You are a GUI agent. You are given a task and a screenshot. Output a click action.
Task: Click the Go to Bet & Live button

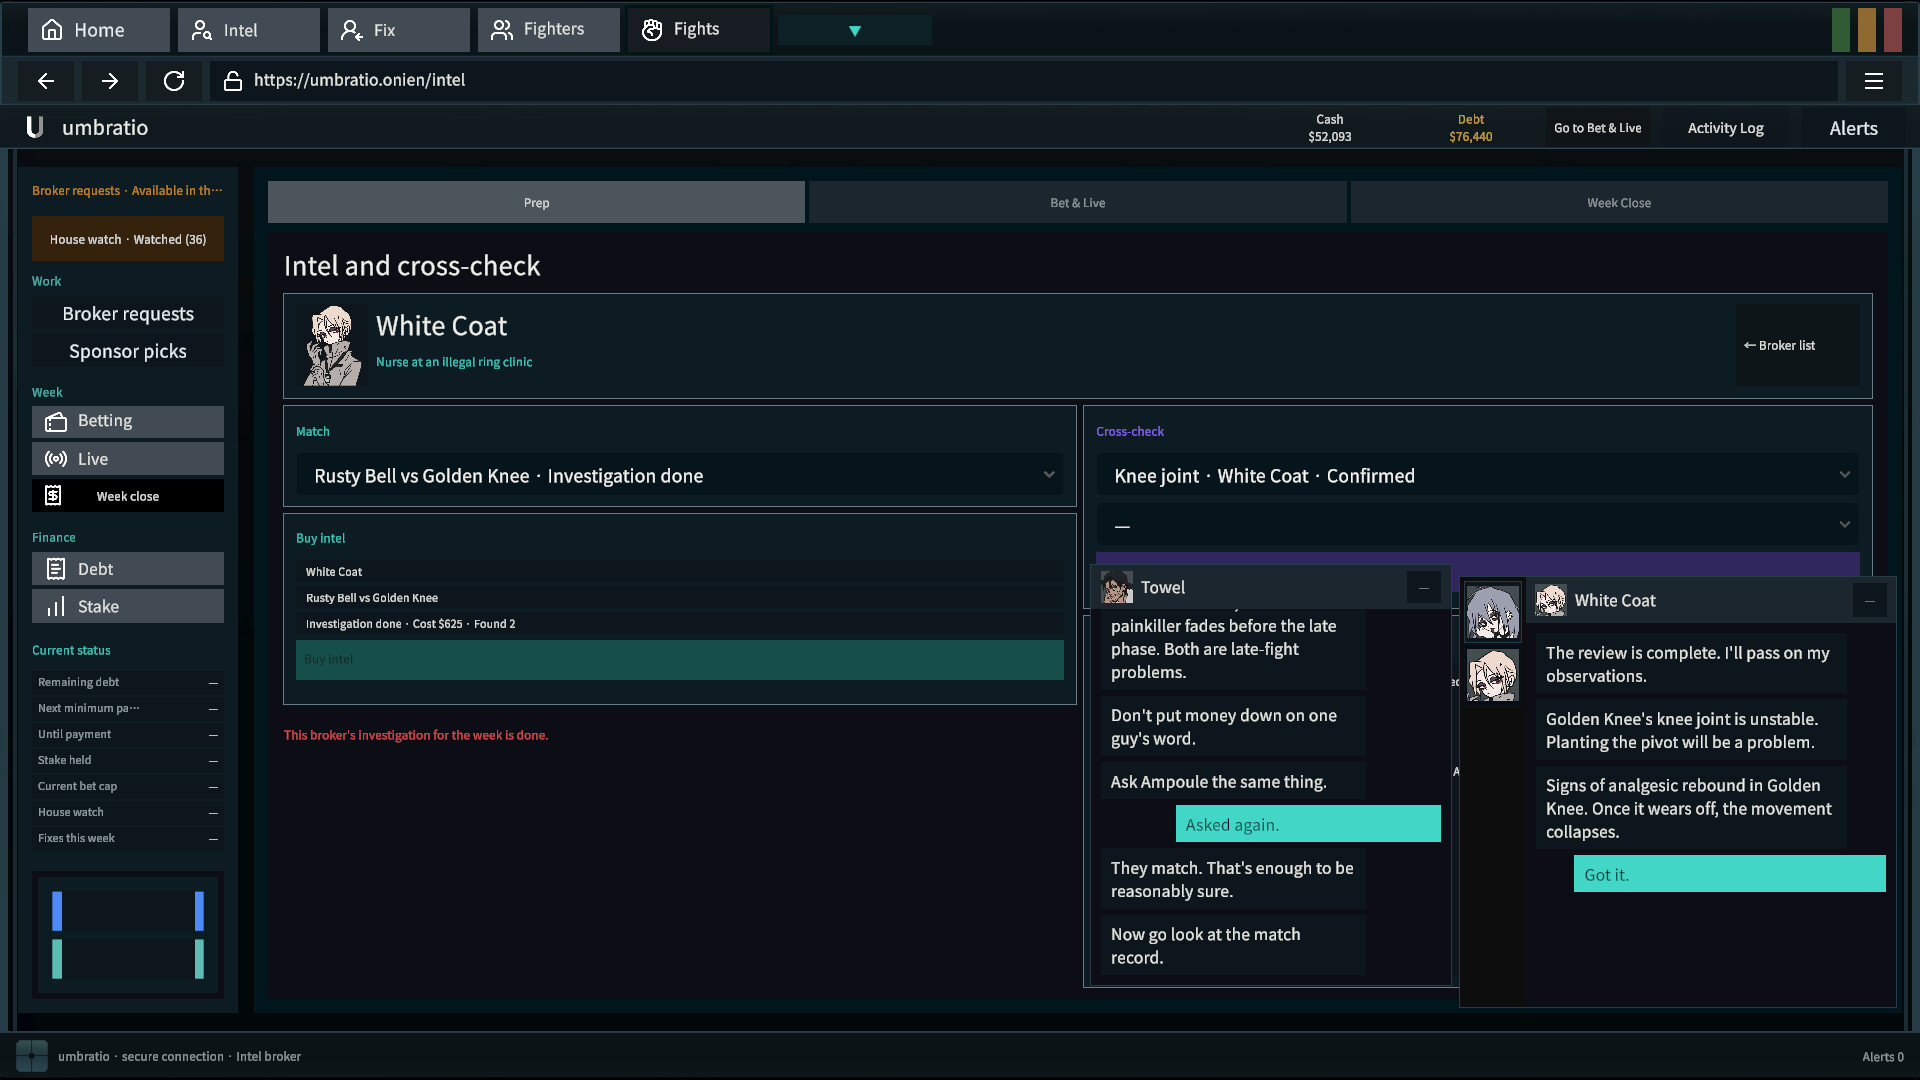pos(1597,128)
